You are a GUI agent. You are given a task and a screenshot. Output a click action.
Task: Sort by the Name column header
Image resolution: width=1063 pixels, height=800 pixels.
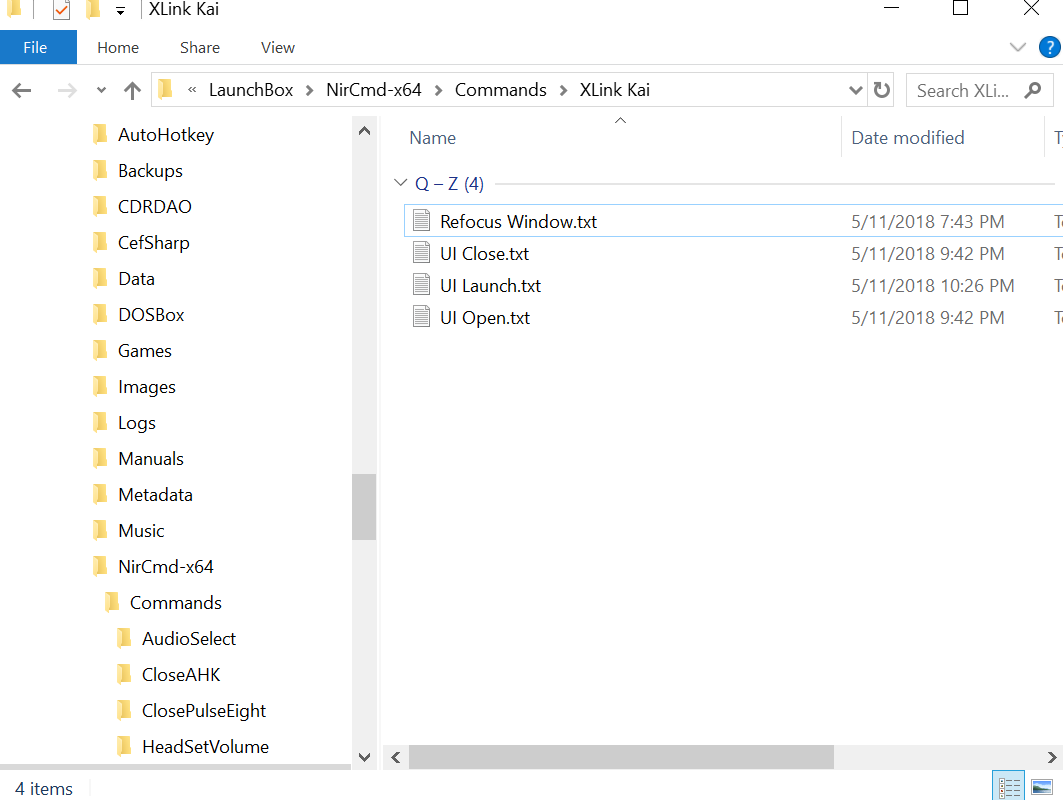[x=433, y=138]
